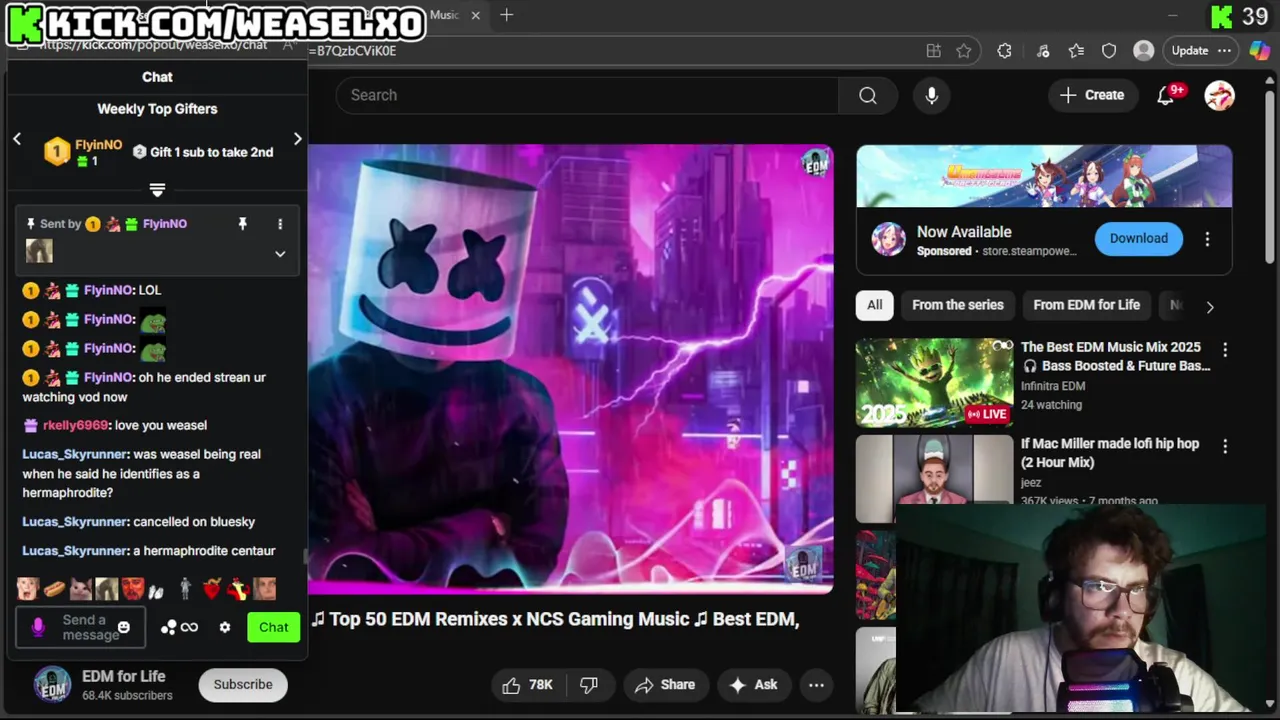Close the Music browser tab
1280x720 pixels.
tap(476, 15)
